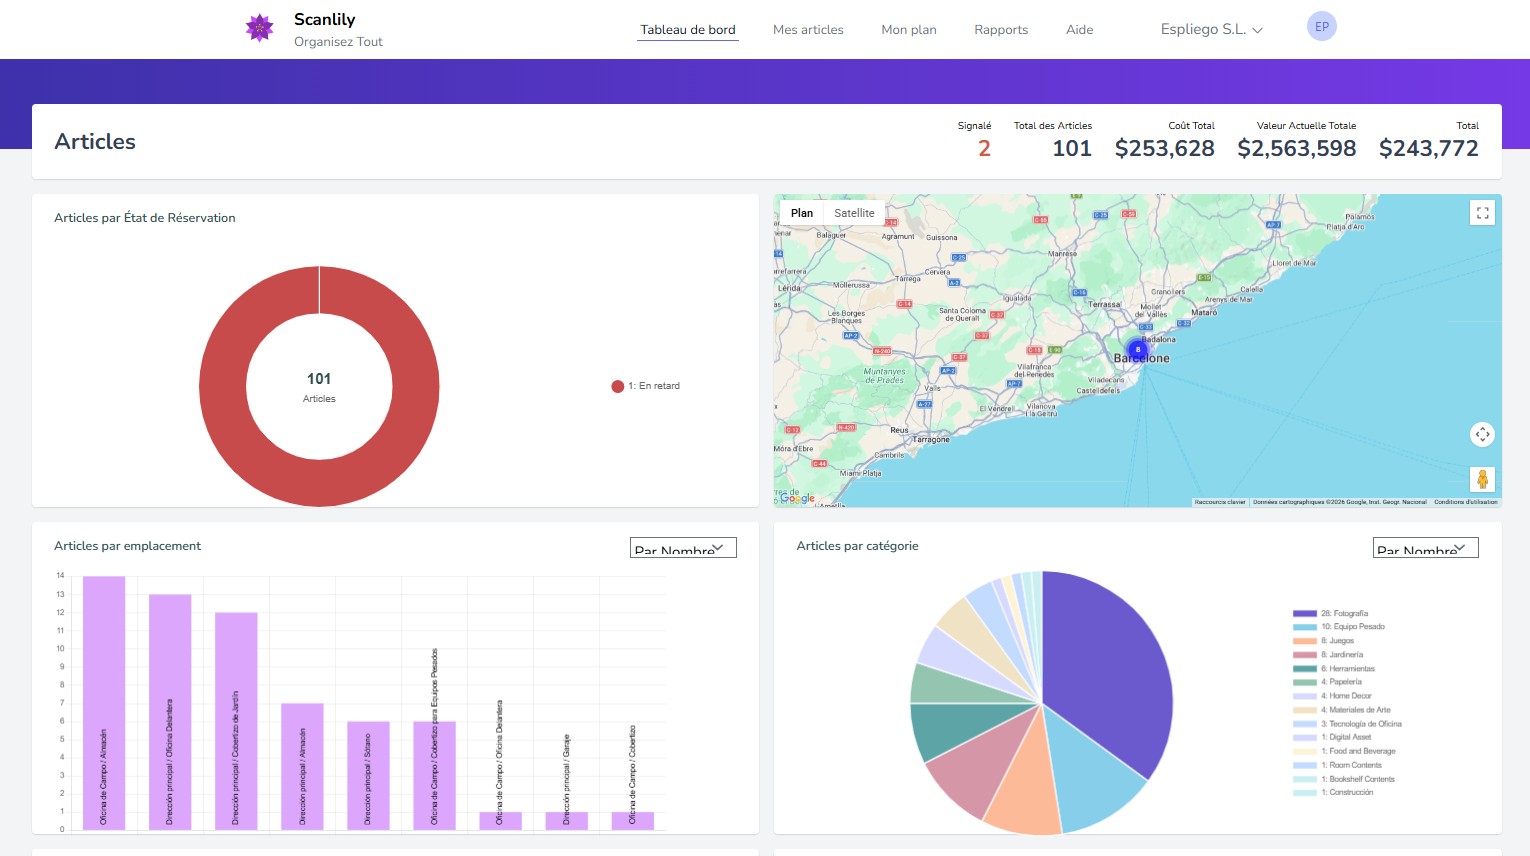Open the Aide menu item
1530x856 pixels.
point(1080,30)
